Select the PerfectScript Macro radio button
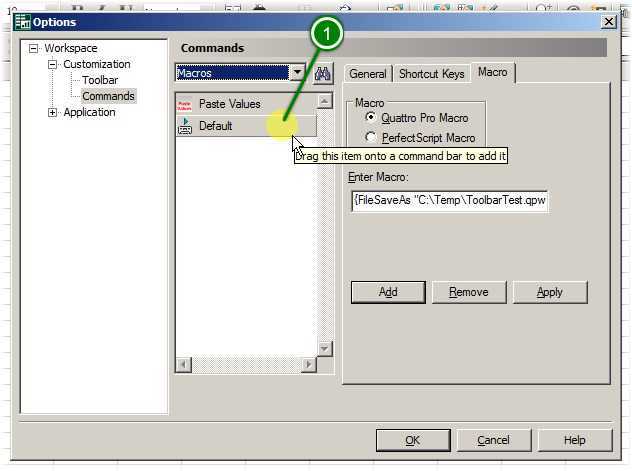The image size is (632, 471). (372, 138)
